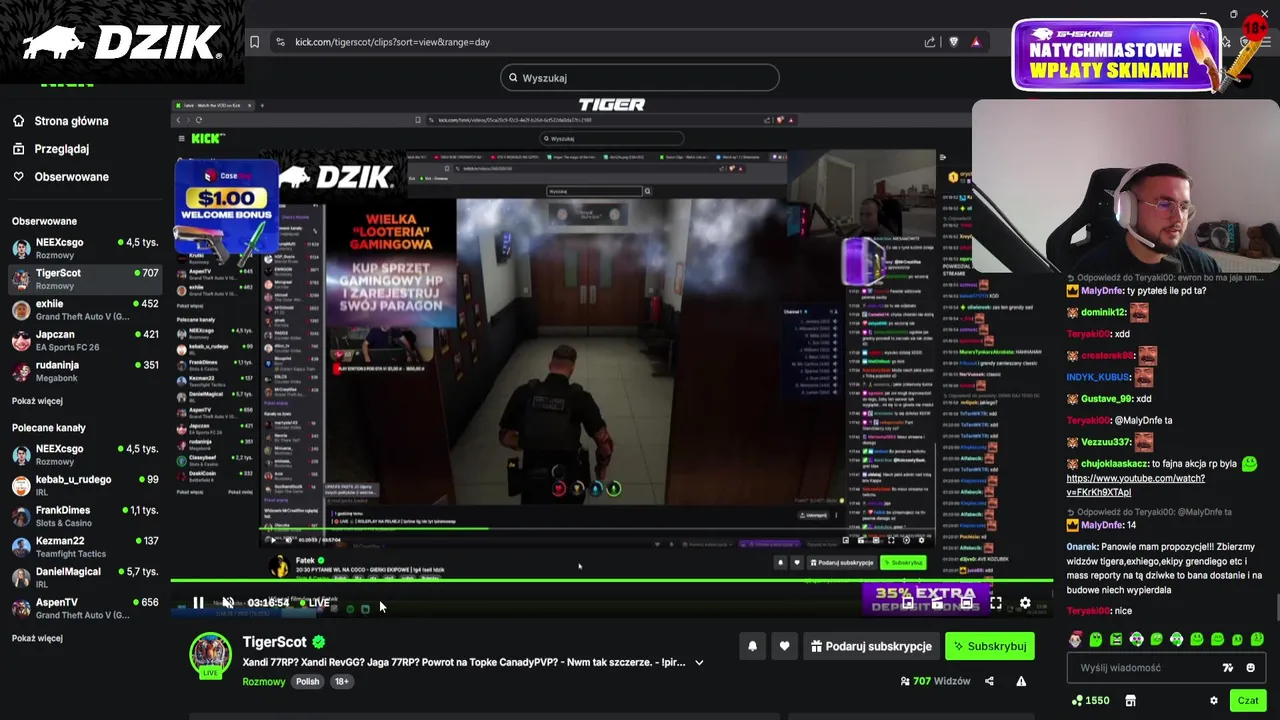Viewport: 1280px width, 720px height.
Task: Click the DZIK logo overlay
Action: click(x=121, y=42)
